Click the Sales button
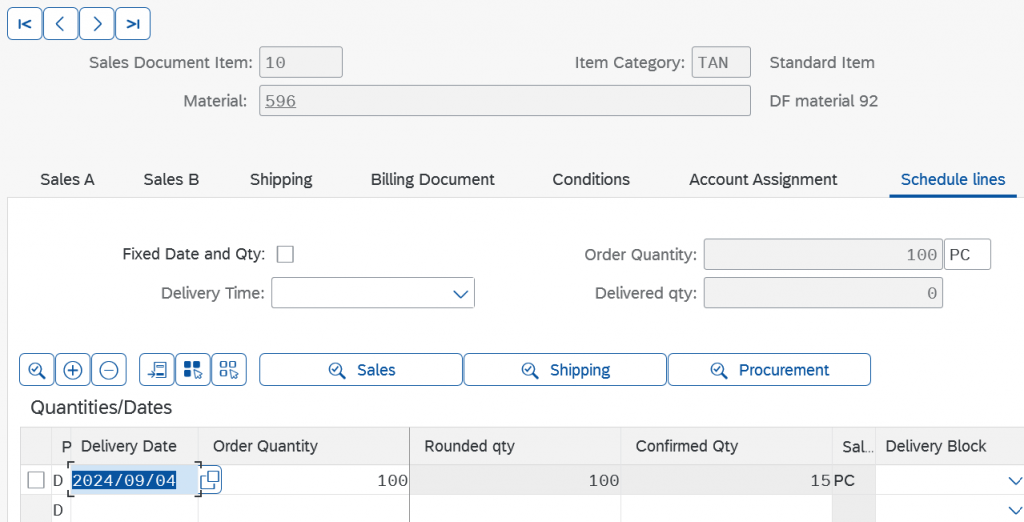The image size is (1024, 522). point(361,370)
